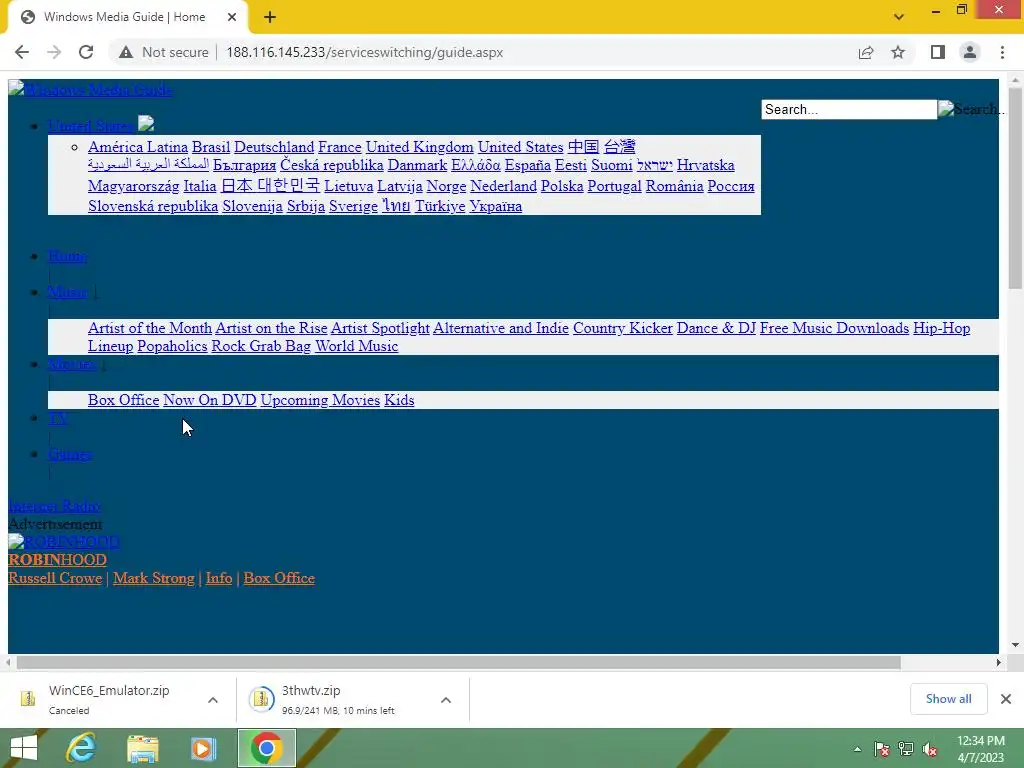
Task: Open Artist of the Month
Action: click(150, 328)
